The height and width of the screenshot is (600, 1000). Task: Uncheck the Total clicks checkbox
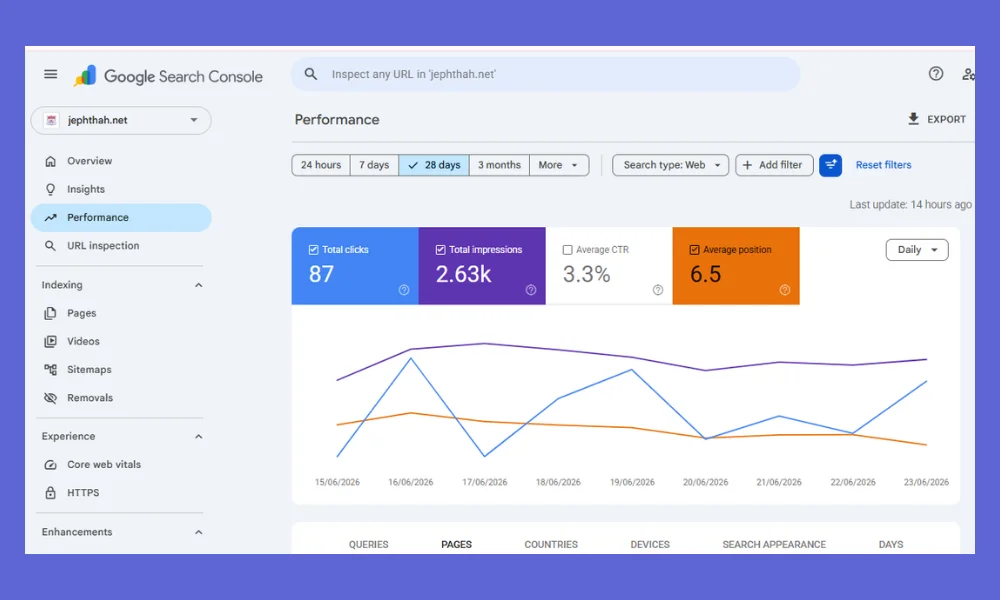(313, 250)
